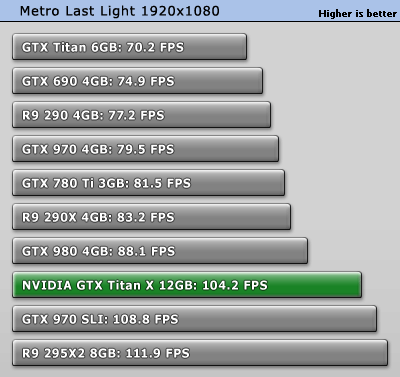400x377 pixels.
Task: Select the R9 290X 4GB 83.2 FPS bar
Action: pos(152,217)
